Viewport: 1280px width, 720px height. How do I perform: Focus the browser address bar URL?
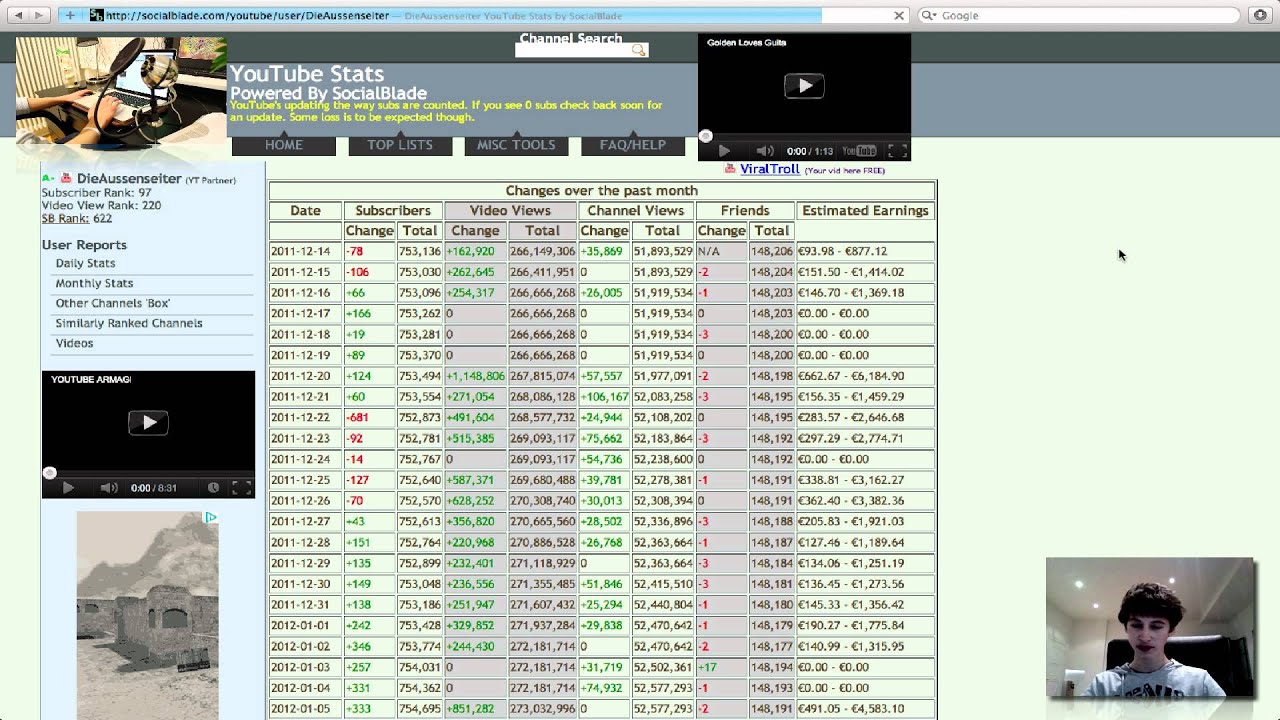[247, 15]
